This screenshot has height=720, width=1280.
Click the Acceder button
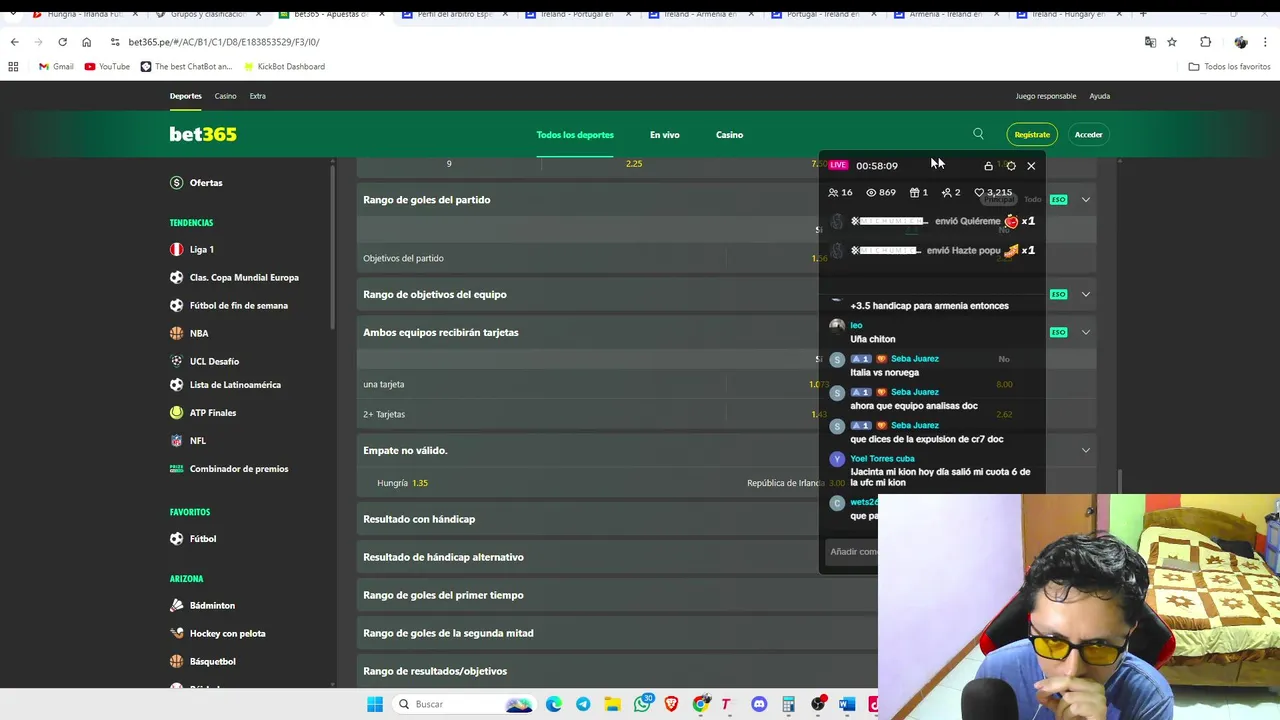click(1089, 134)
